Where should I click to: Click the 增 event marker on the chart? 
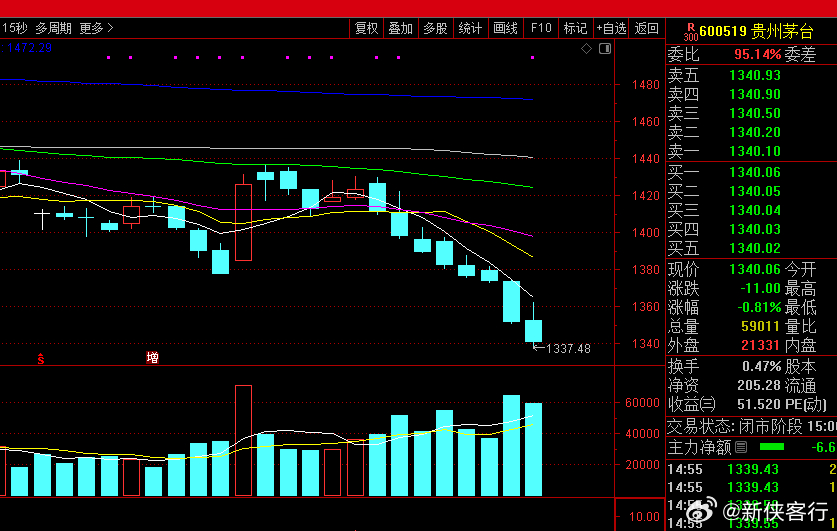[x=152, y=358]
